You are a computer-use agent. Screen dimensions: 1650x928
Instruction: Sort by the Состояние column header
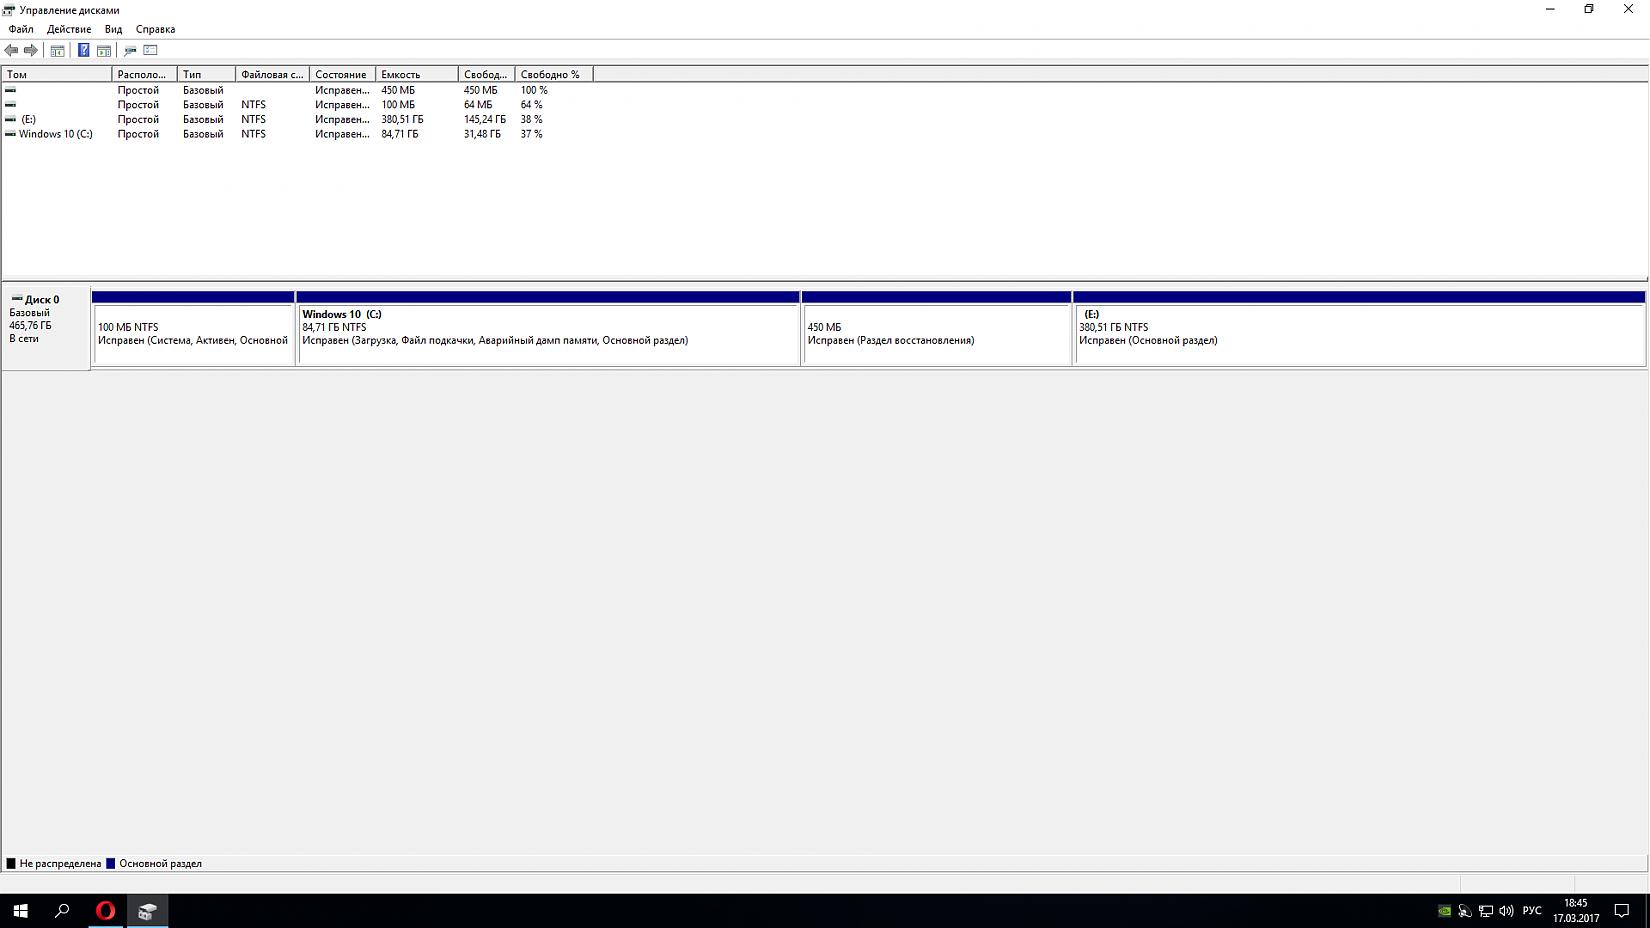coord(343,74)
